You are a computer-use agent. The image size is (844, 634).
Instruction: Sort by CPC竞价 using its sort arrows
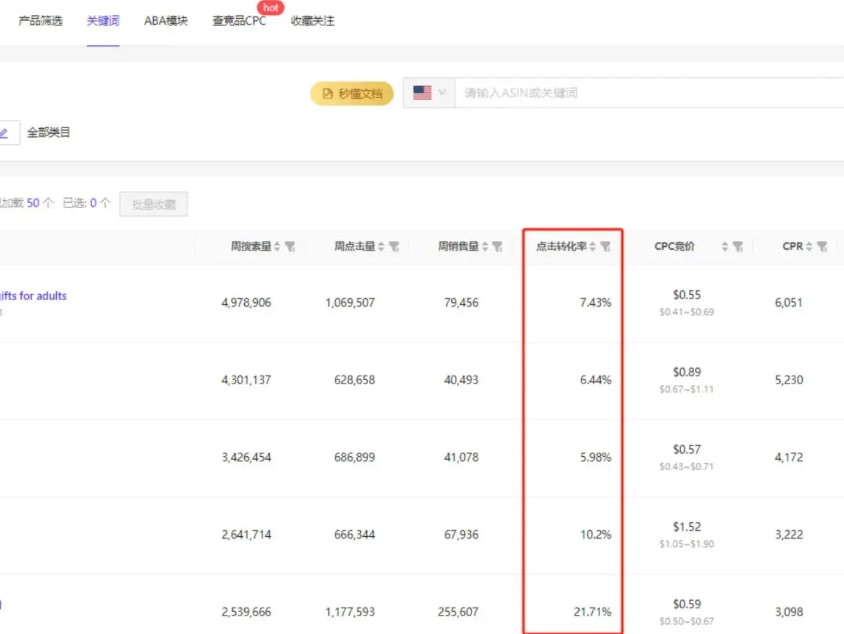(x=724, y=246)
